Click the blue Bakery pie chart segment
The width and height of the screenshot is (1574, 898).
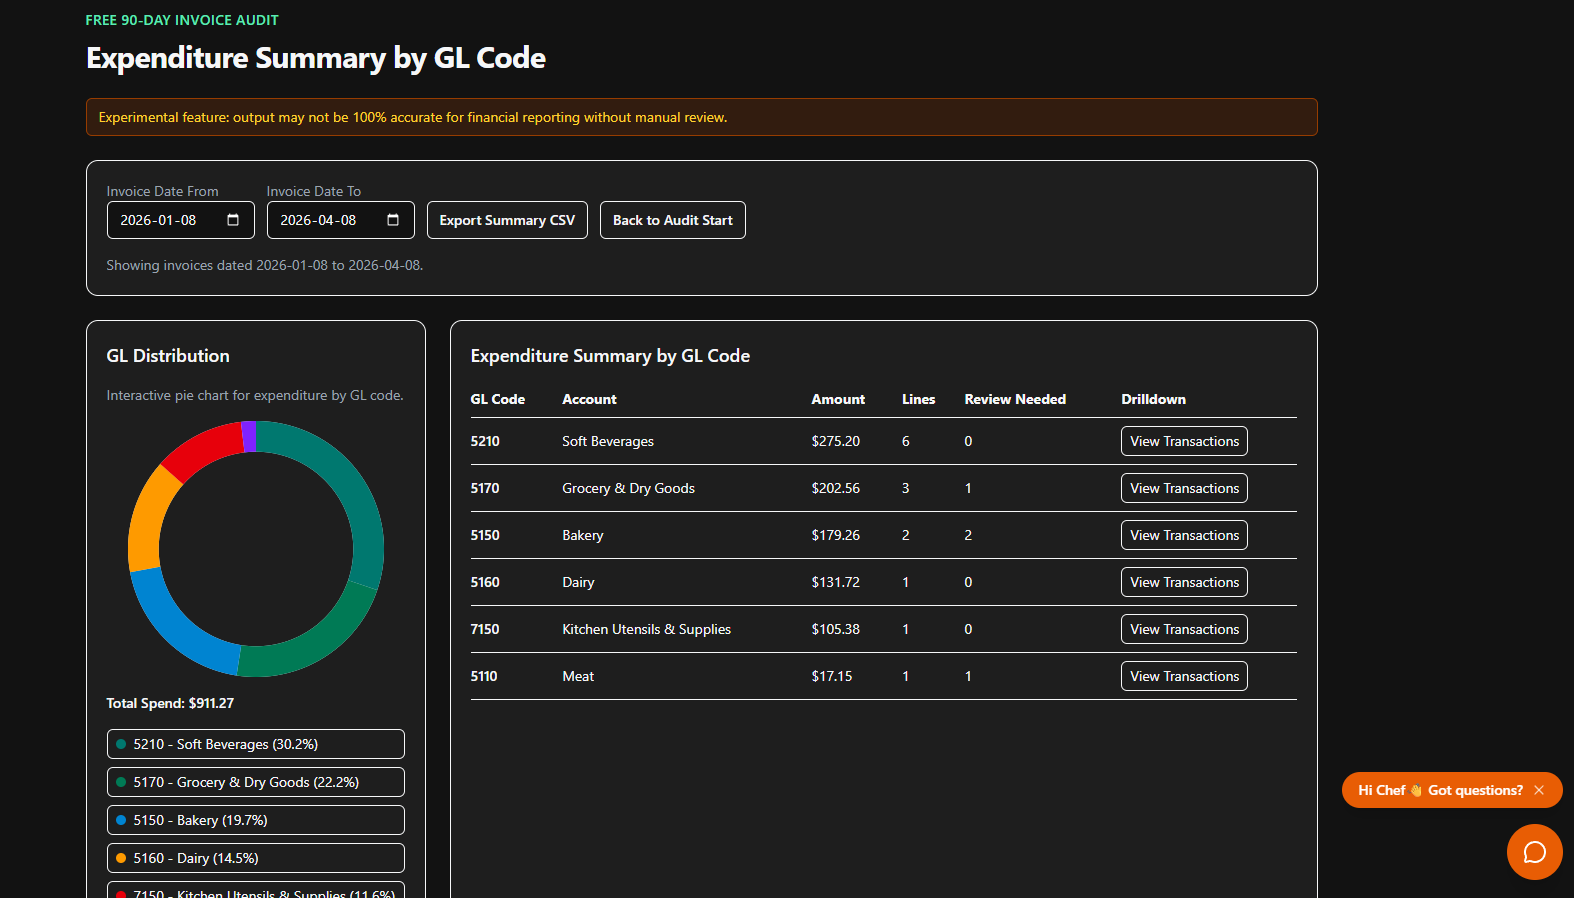(176, 628)
